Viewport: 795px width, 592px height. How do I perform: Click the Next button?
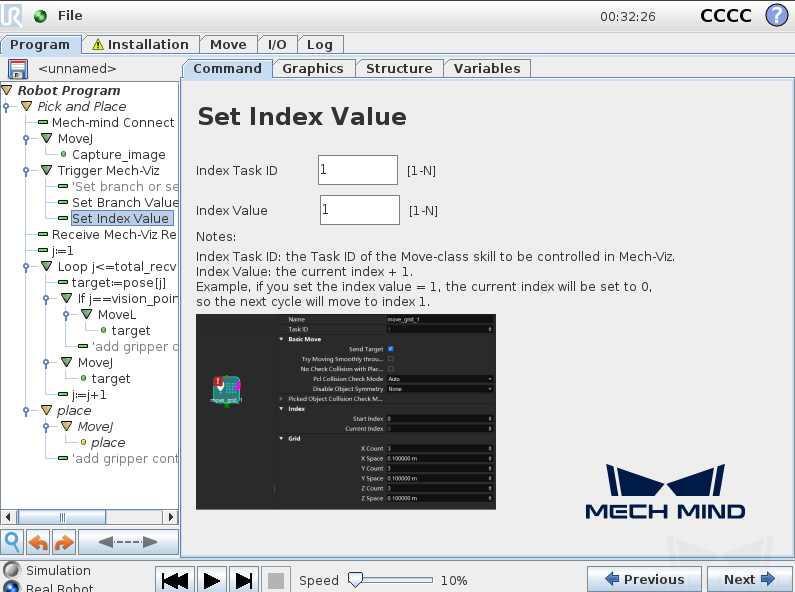point(749,579)
